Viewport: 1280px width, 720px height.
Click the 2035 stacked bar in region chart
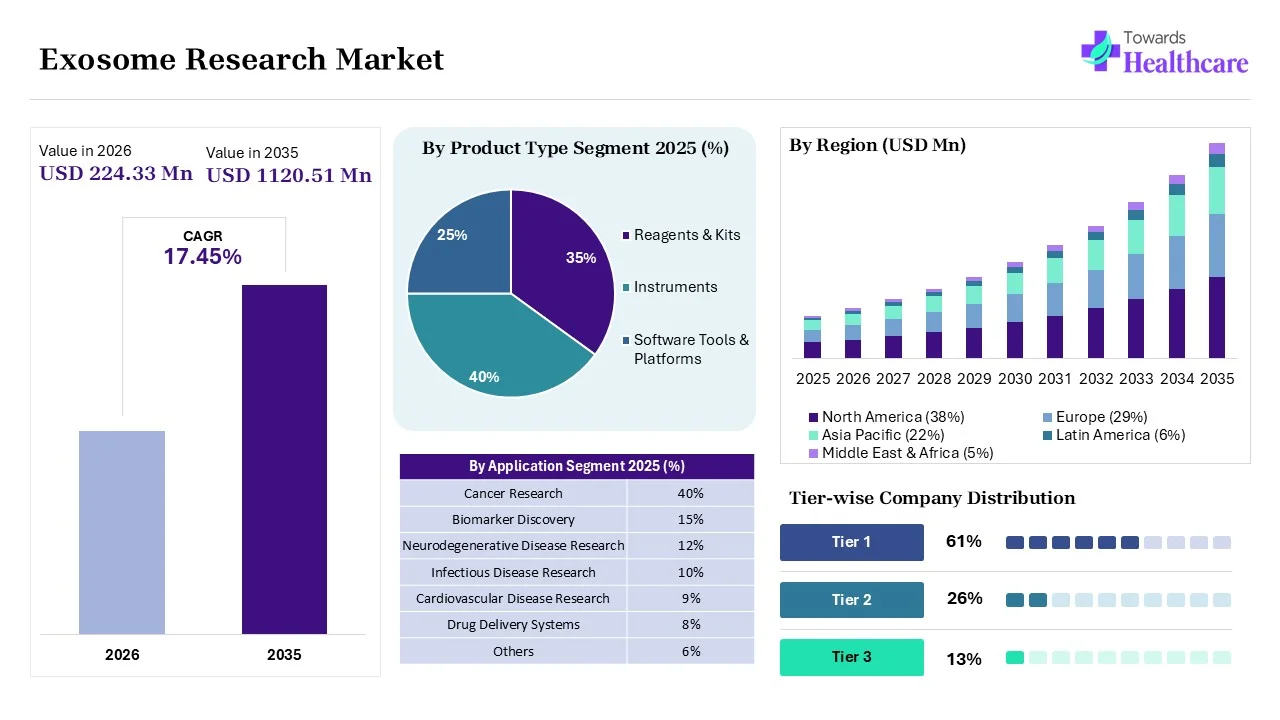(1217, 250)
